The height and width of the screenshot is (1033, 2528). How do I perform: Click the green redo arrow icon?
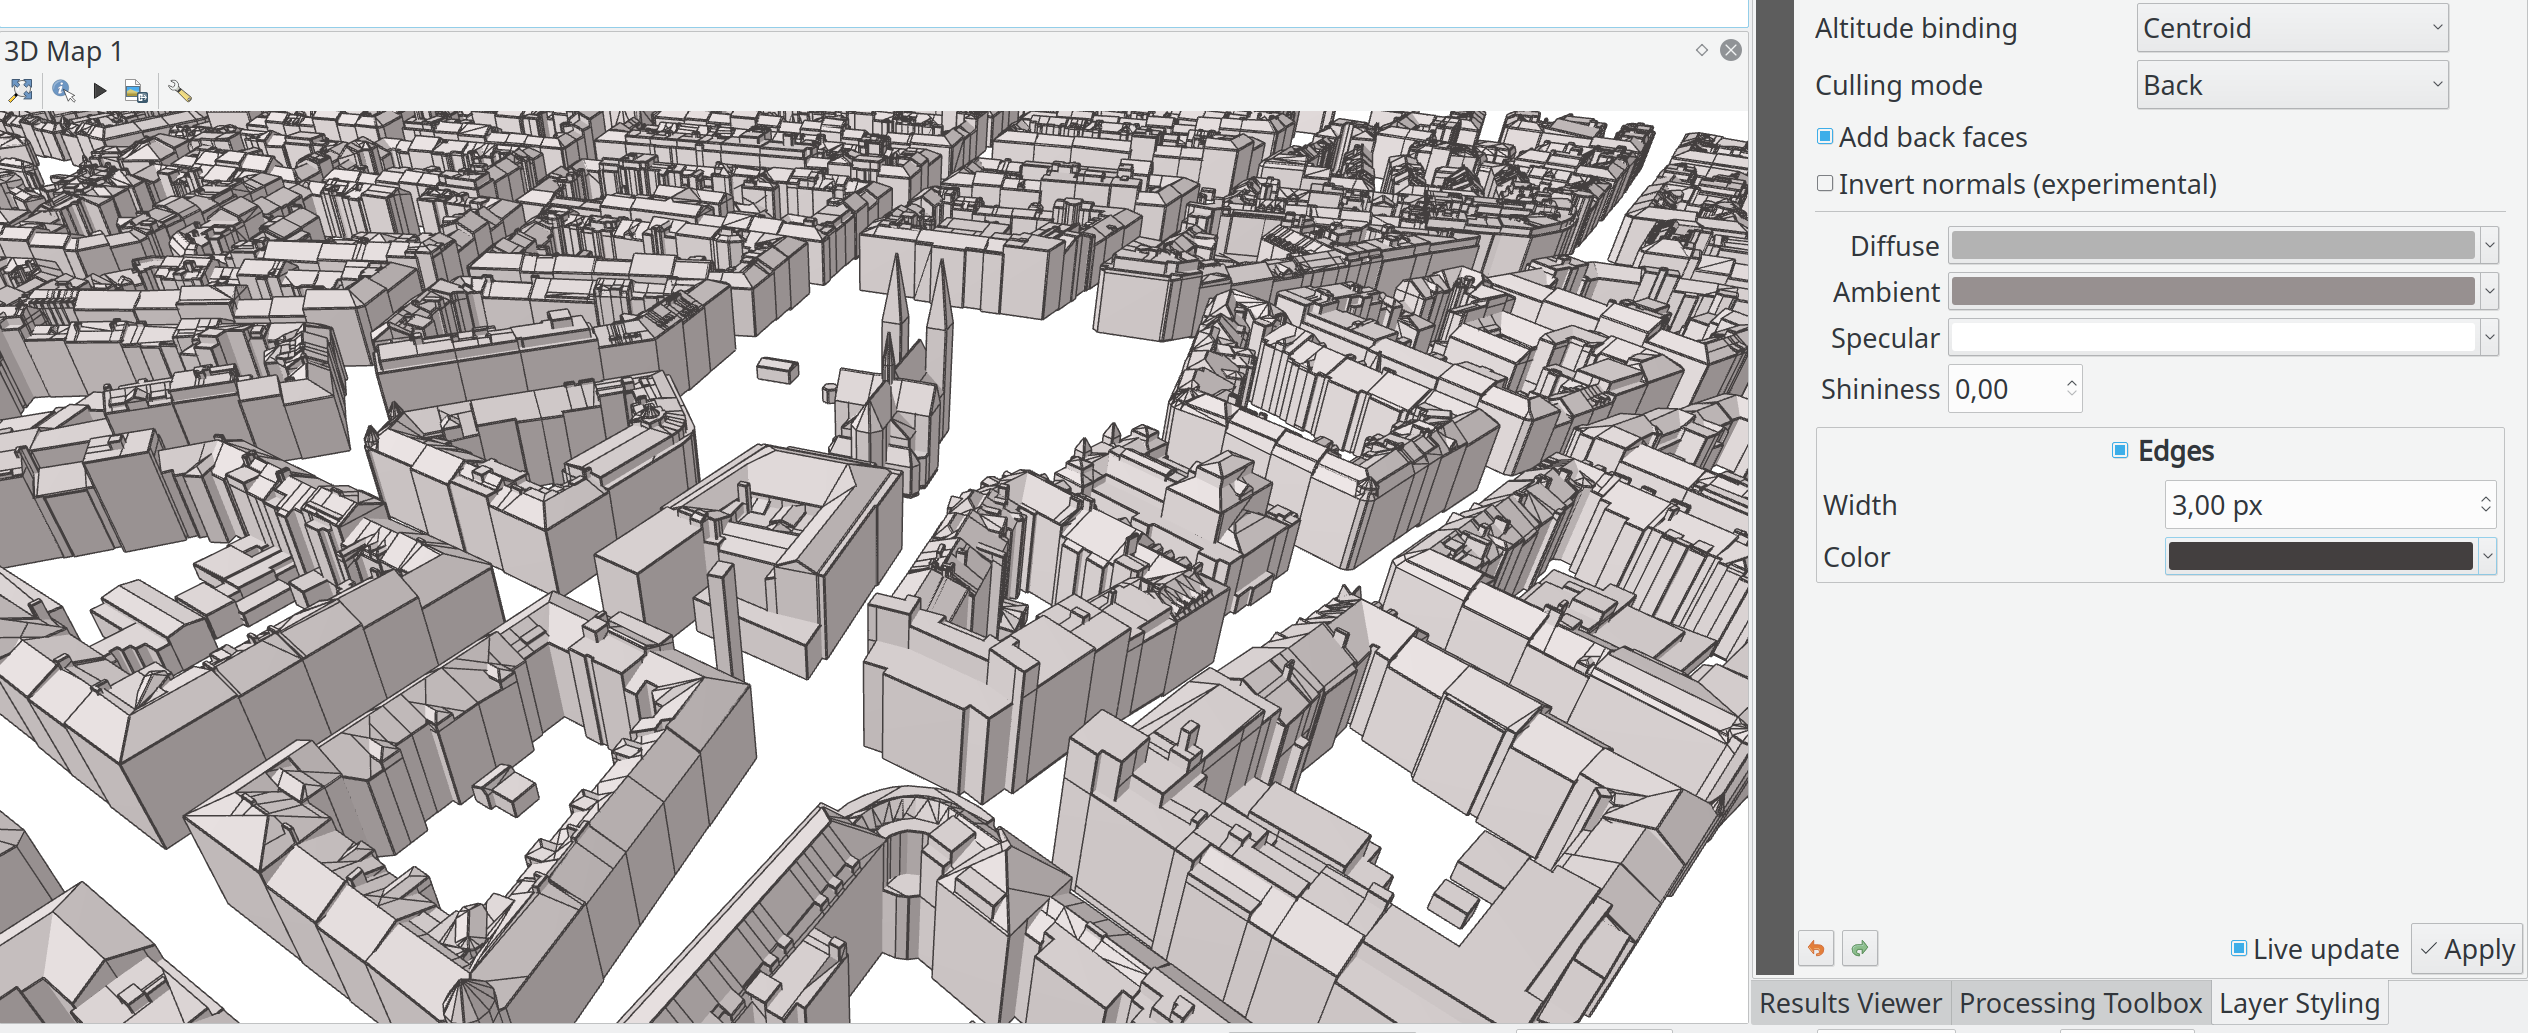1859,948
